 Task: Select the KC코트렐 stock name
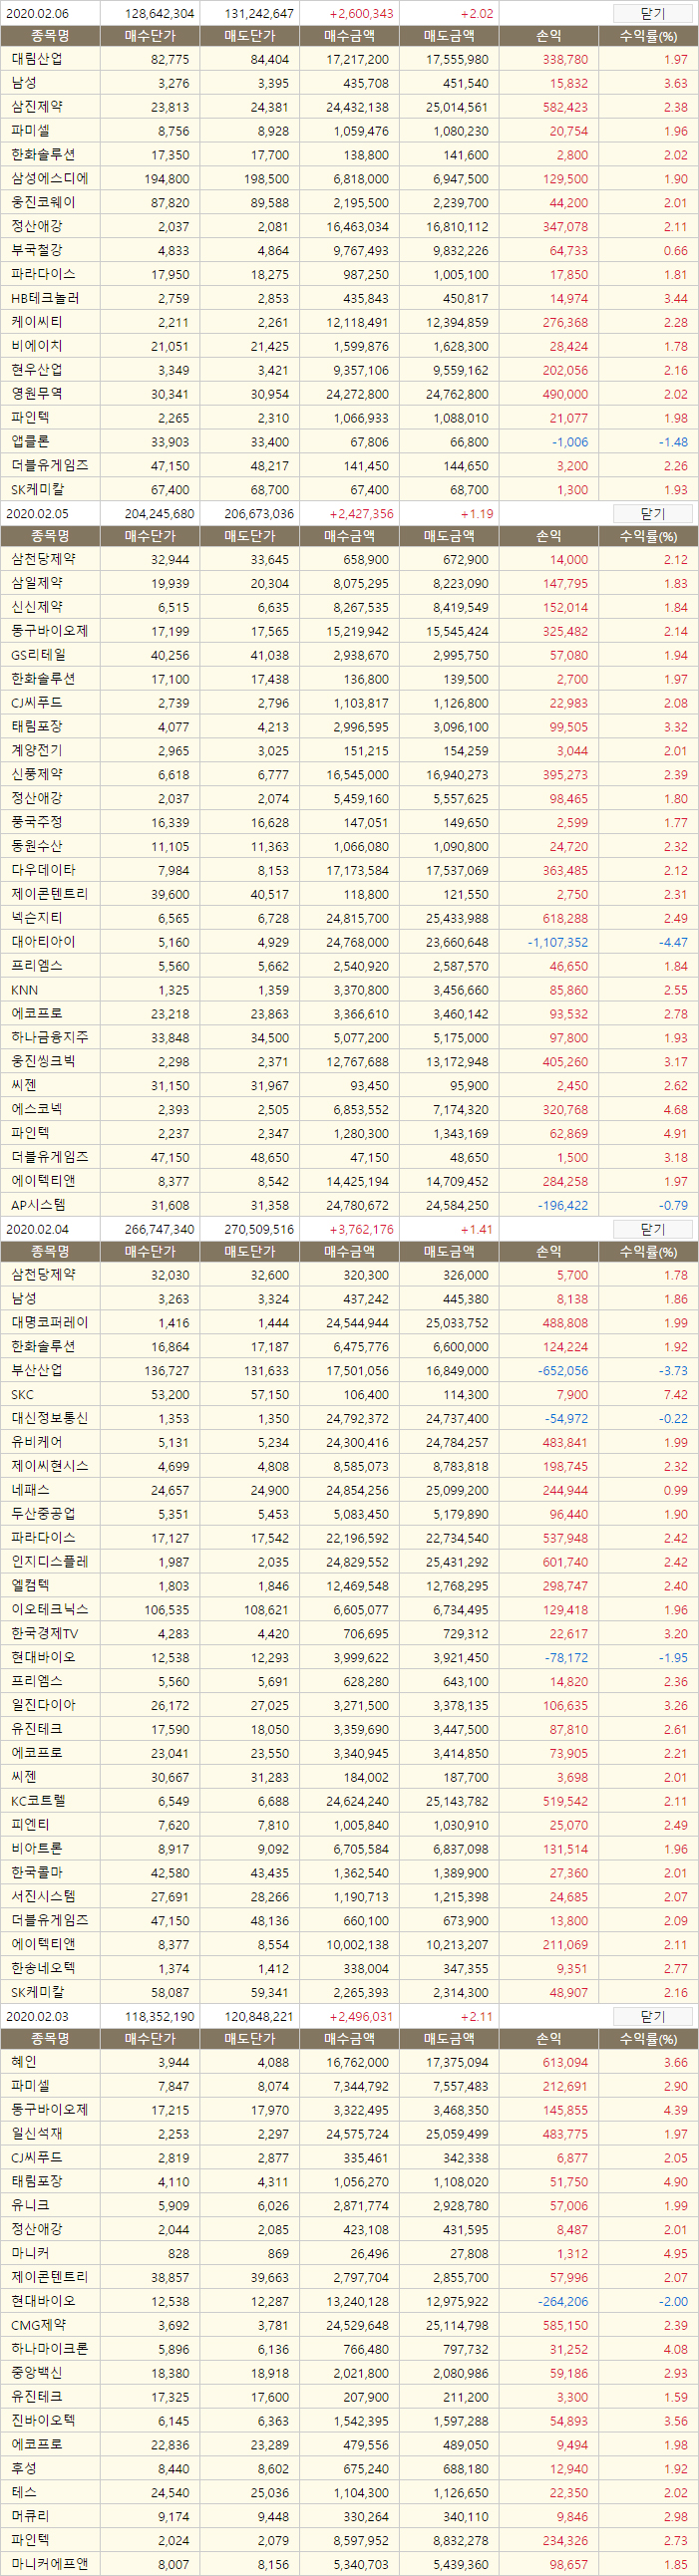tap(38, 1801)
